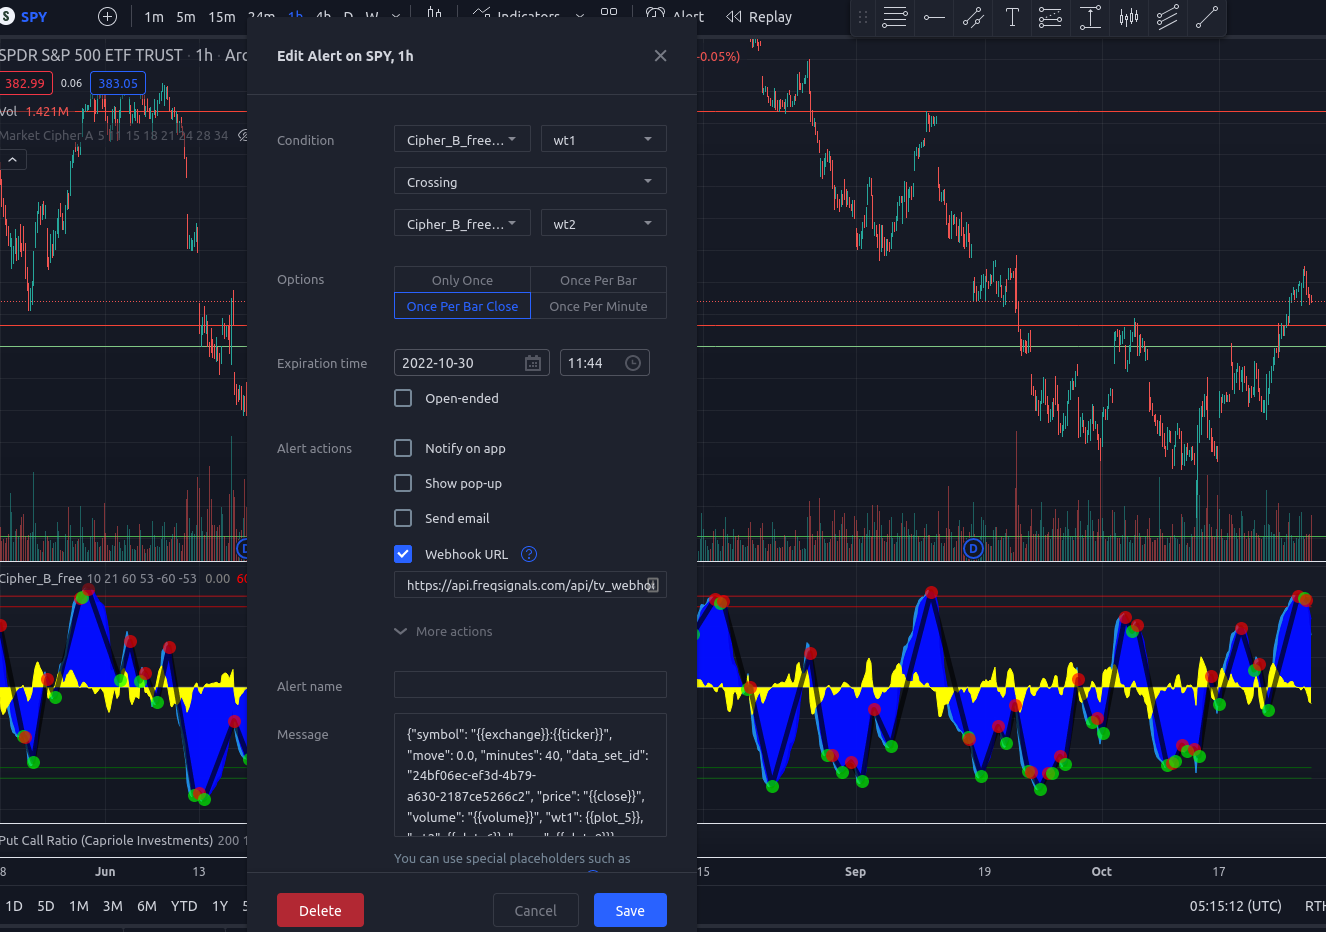Enable Notify on app checkbox
The image size is (1326, 932).
point(403,448)
